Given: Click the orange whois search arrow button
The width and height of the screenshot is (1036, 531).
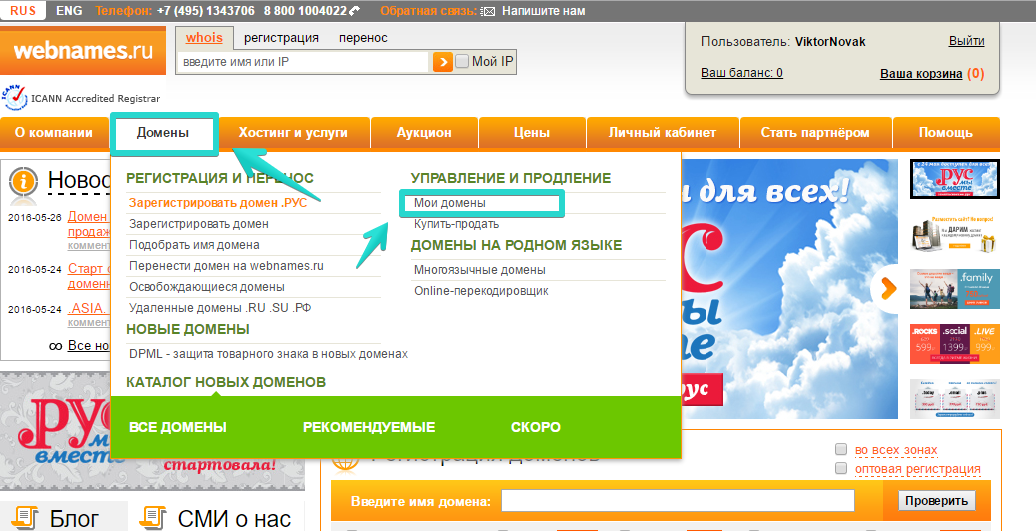Looking at the screenshot, I should coord(443,62).
